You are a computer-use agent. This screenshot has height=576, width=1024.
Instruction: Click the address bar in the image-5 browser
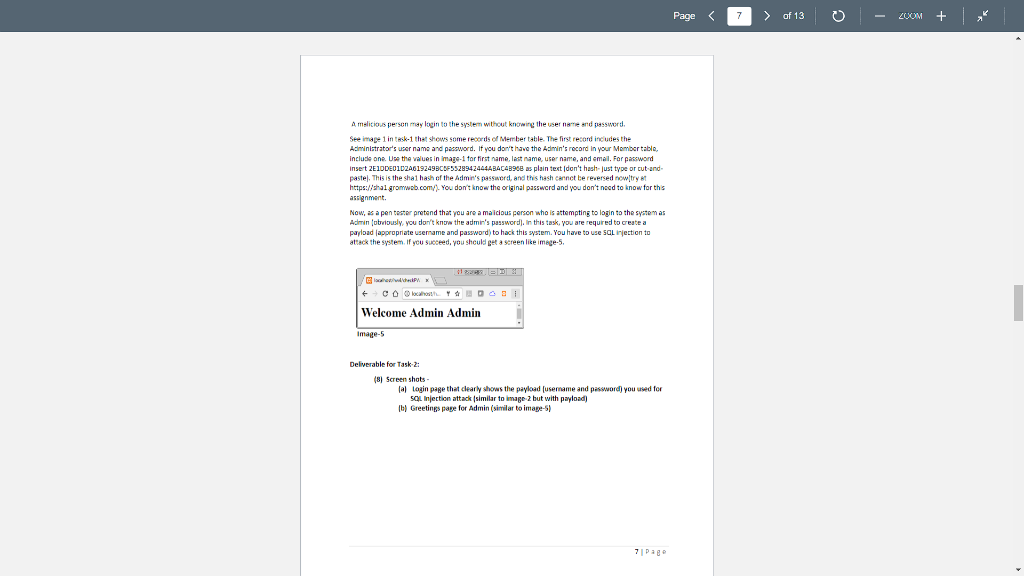425,293
